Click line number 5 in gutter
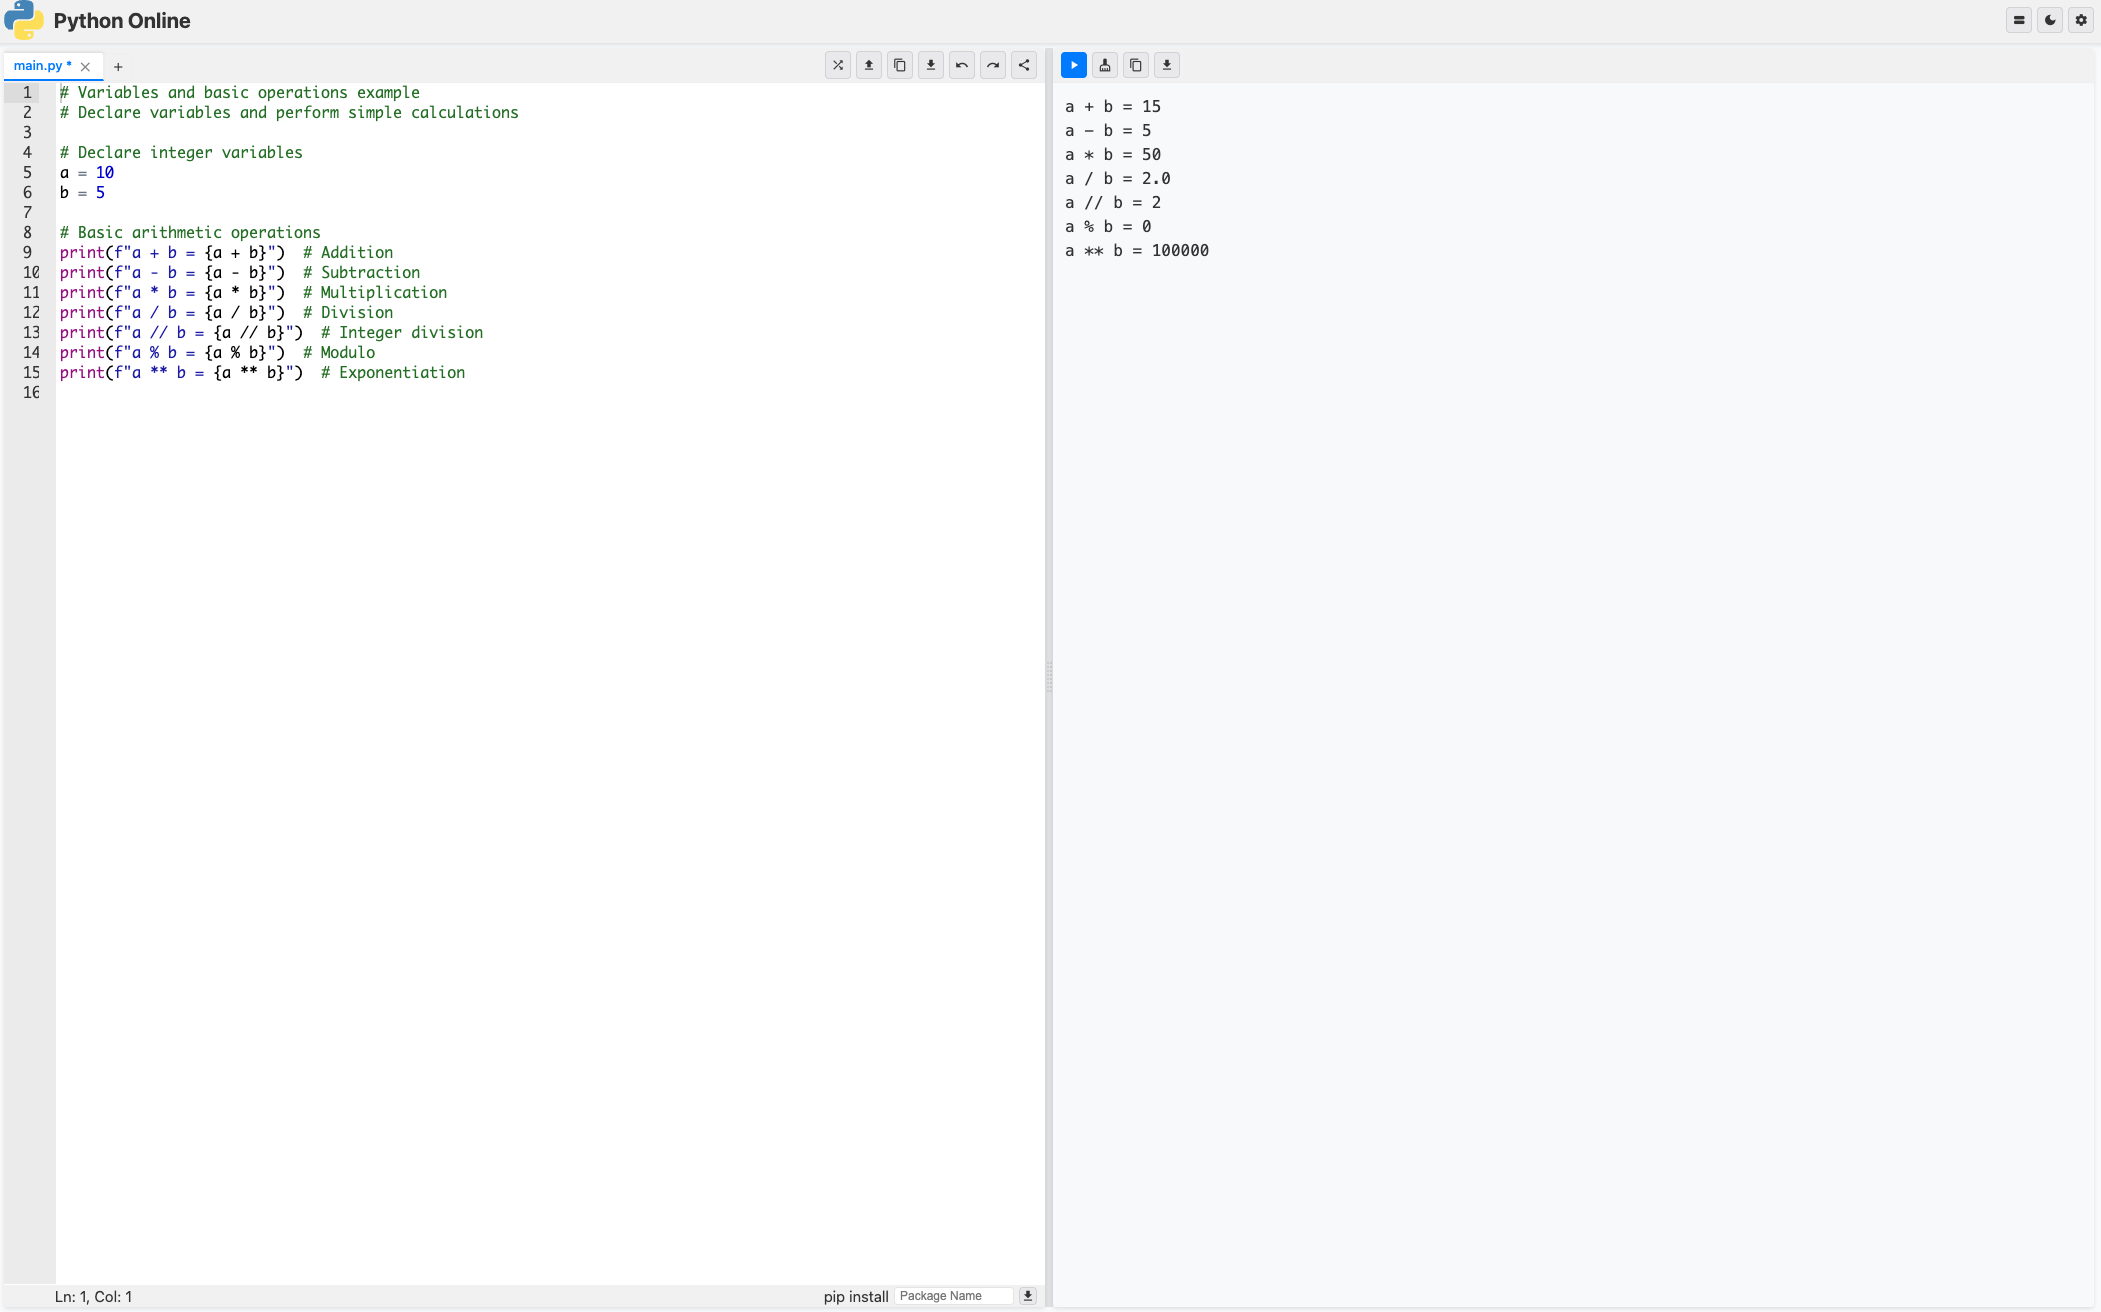2101x1312 pixels. [x=28, y=172]
